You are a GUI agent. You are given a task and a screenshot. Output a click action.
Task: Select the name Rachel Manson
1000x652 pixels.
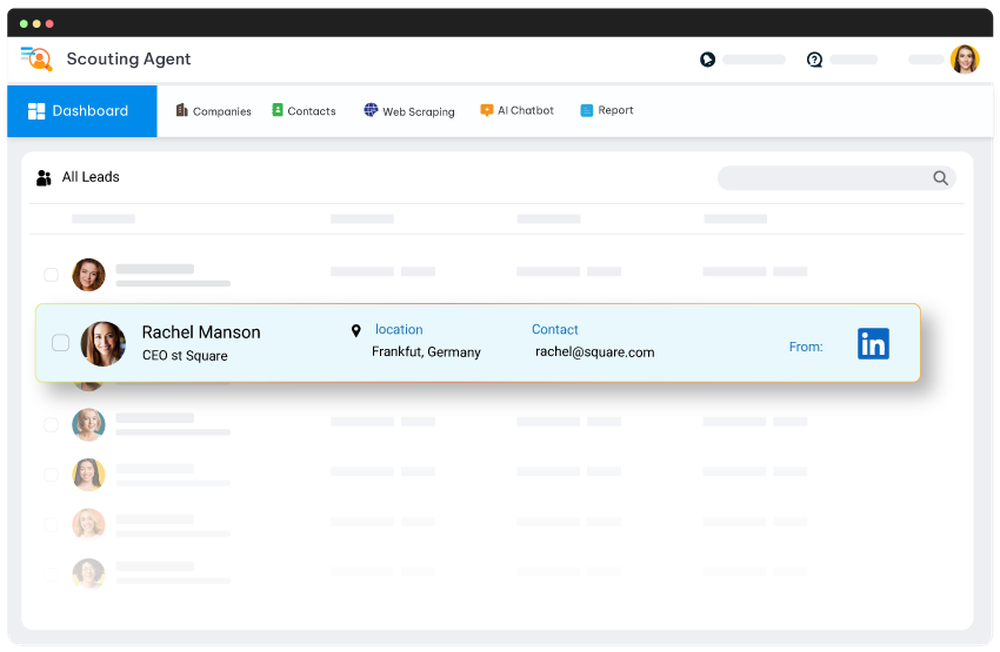201,332
